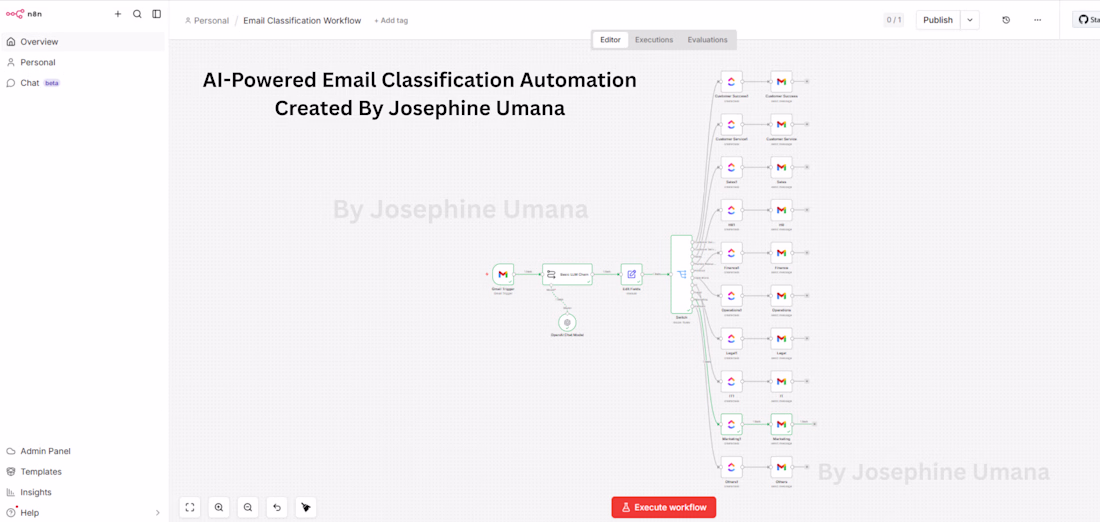Open the workflow version history icon
The height and width of the screenshot is (522, 1100).
(1006, 20)
